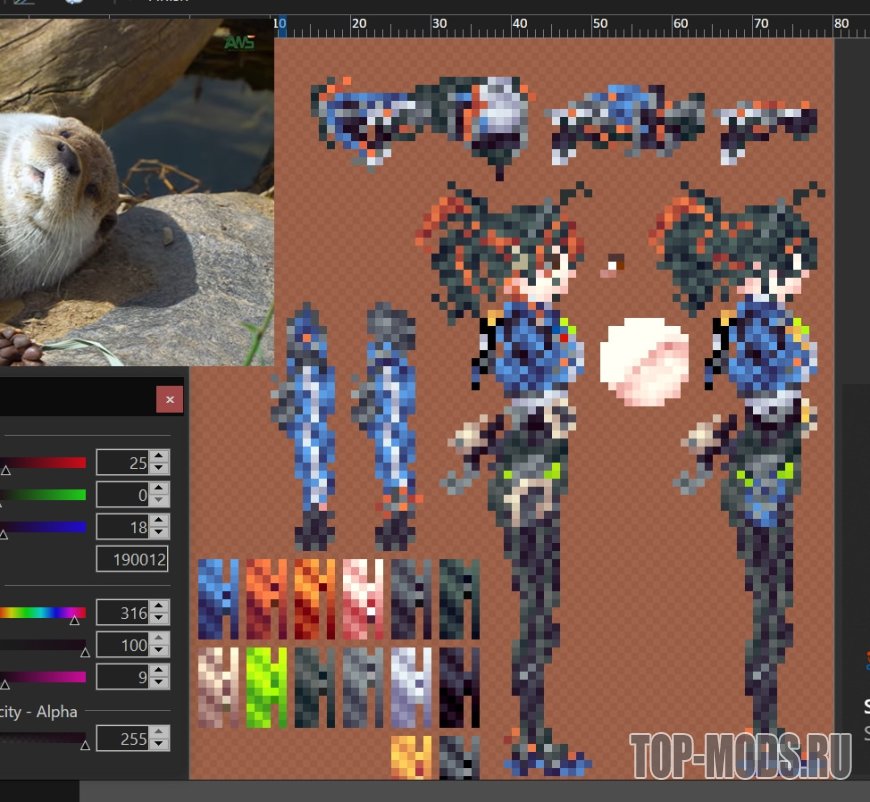
Task: Click the blue palette swatch on canvas
Action: tap(218, 599)
